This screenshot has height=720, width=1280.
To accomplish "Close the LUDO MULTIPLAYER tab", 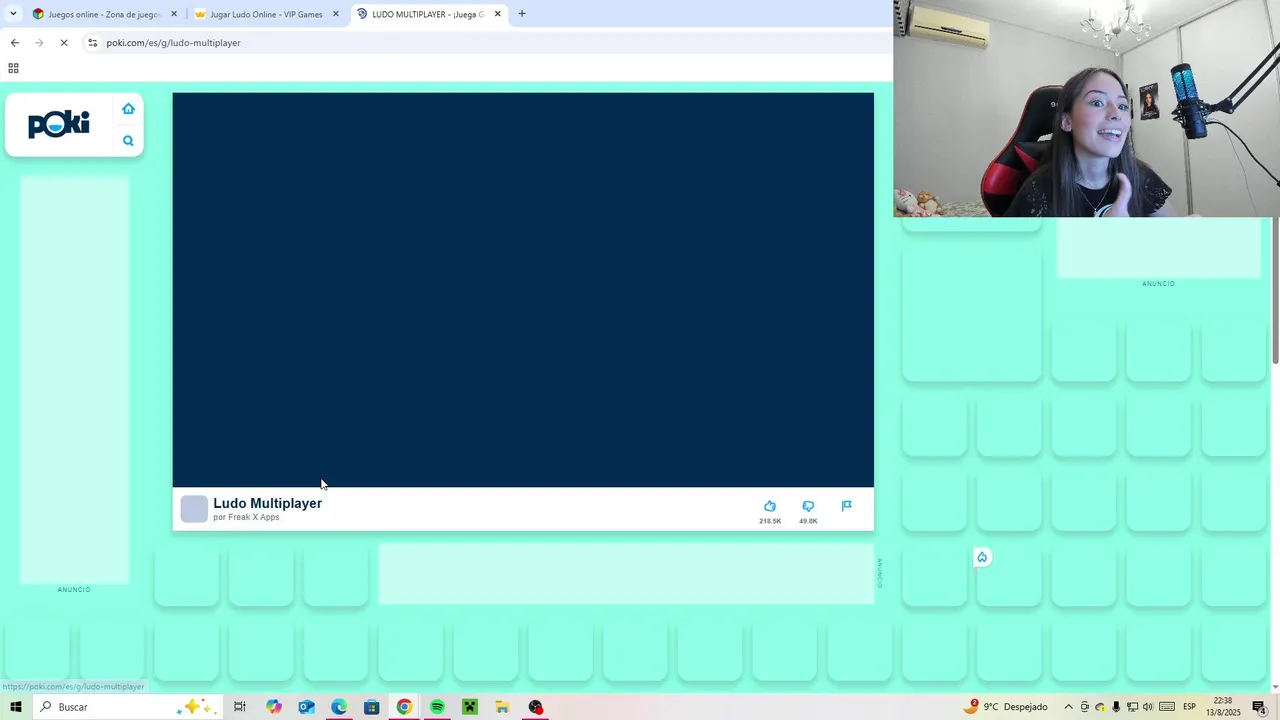I will click(497, 14).
